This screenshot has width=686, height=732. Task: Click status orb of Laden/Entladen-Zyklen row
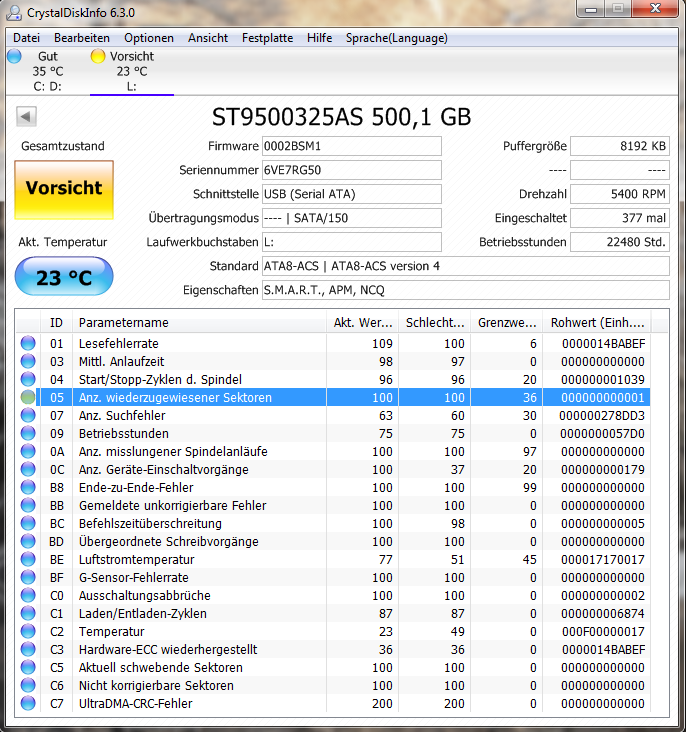click(28, 613)
